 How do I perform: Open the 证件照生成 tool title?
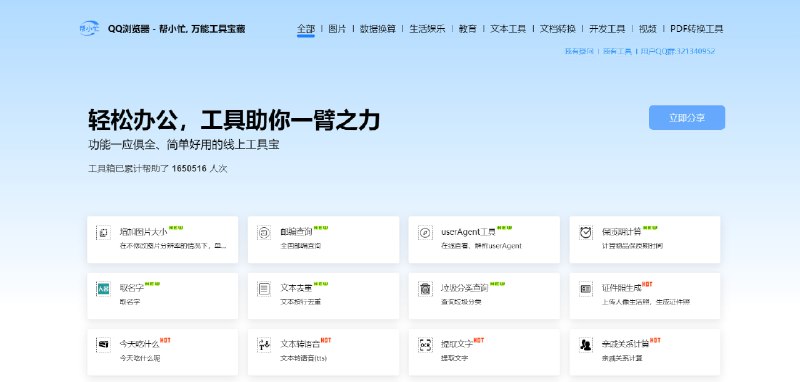click(x=621, y=288)
